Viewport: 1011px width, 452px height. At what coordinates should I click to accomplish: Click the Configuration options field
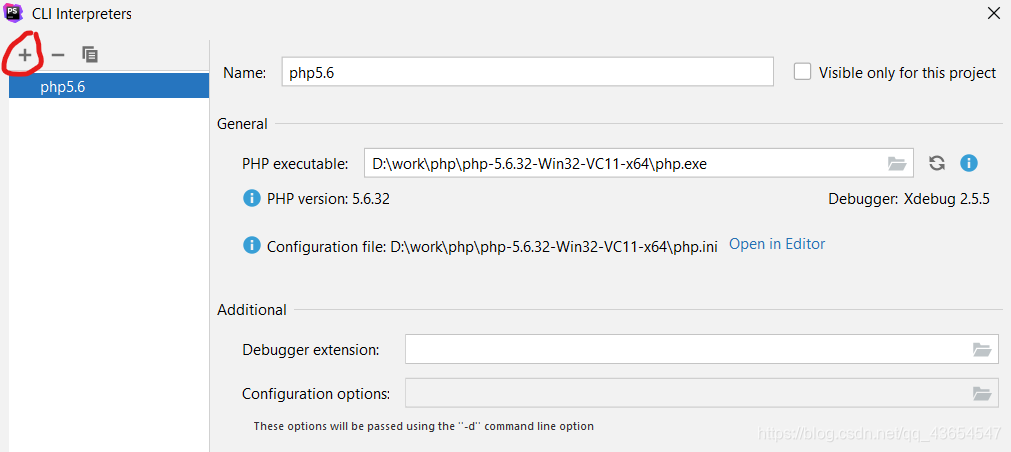[685, 393]
